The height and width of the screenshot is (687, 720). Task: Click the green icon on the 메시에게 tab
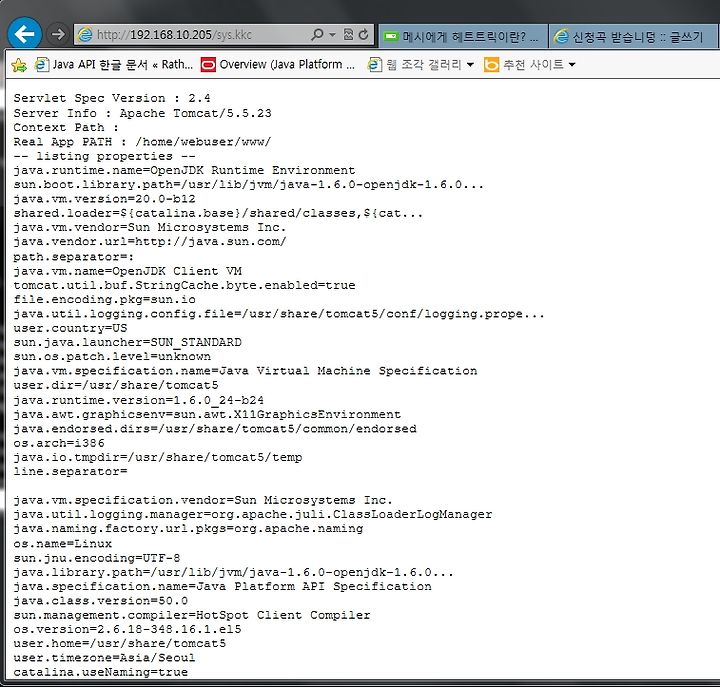tap(391, 36)
